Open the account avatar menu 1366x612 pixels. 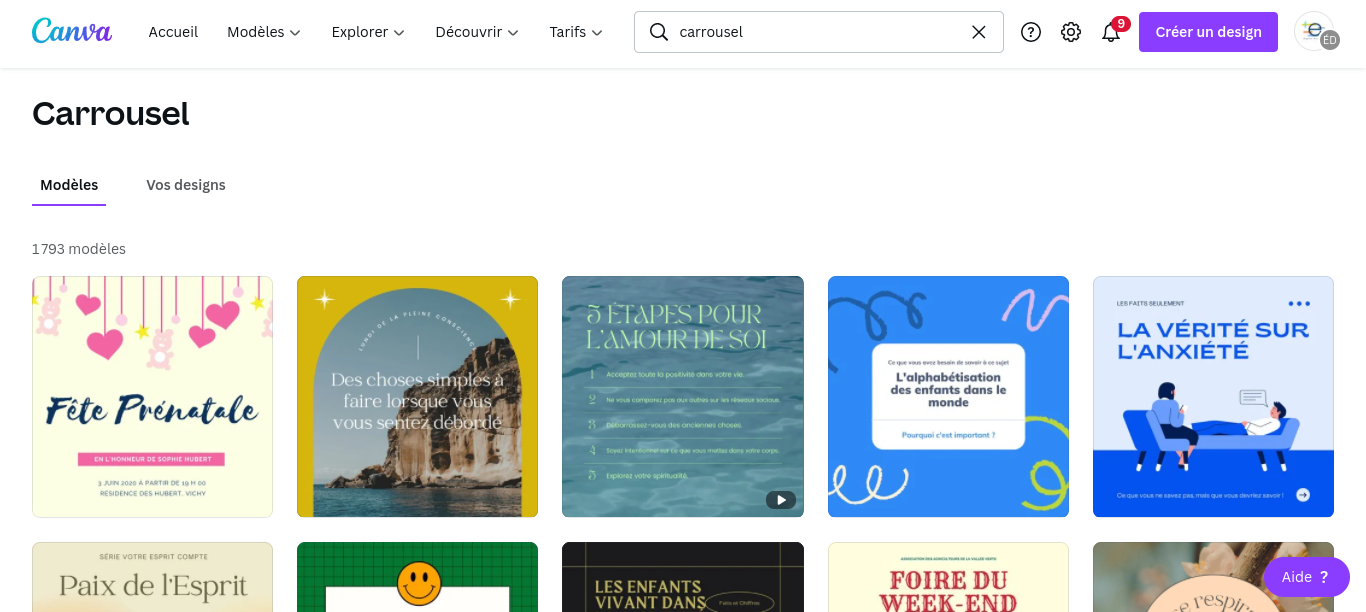coord(1316,31)
